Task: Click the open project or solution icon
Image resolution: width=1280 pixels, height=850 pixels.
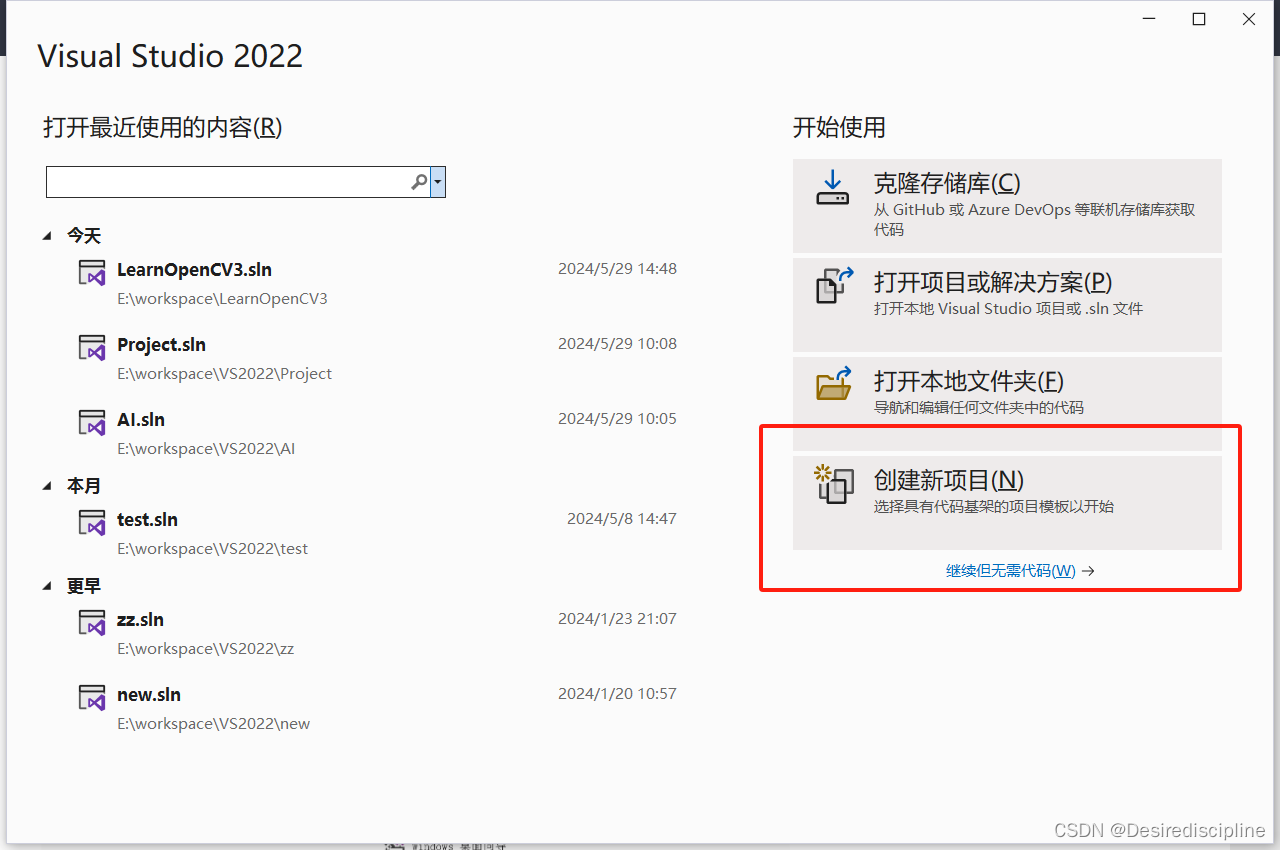Action: (835, 285)
